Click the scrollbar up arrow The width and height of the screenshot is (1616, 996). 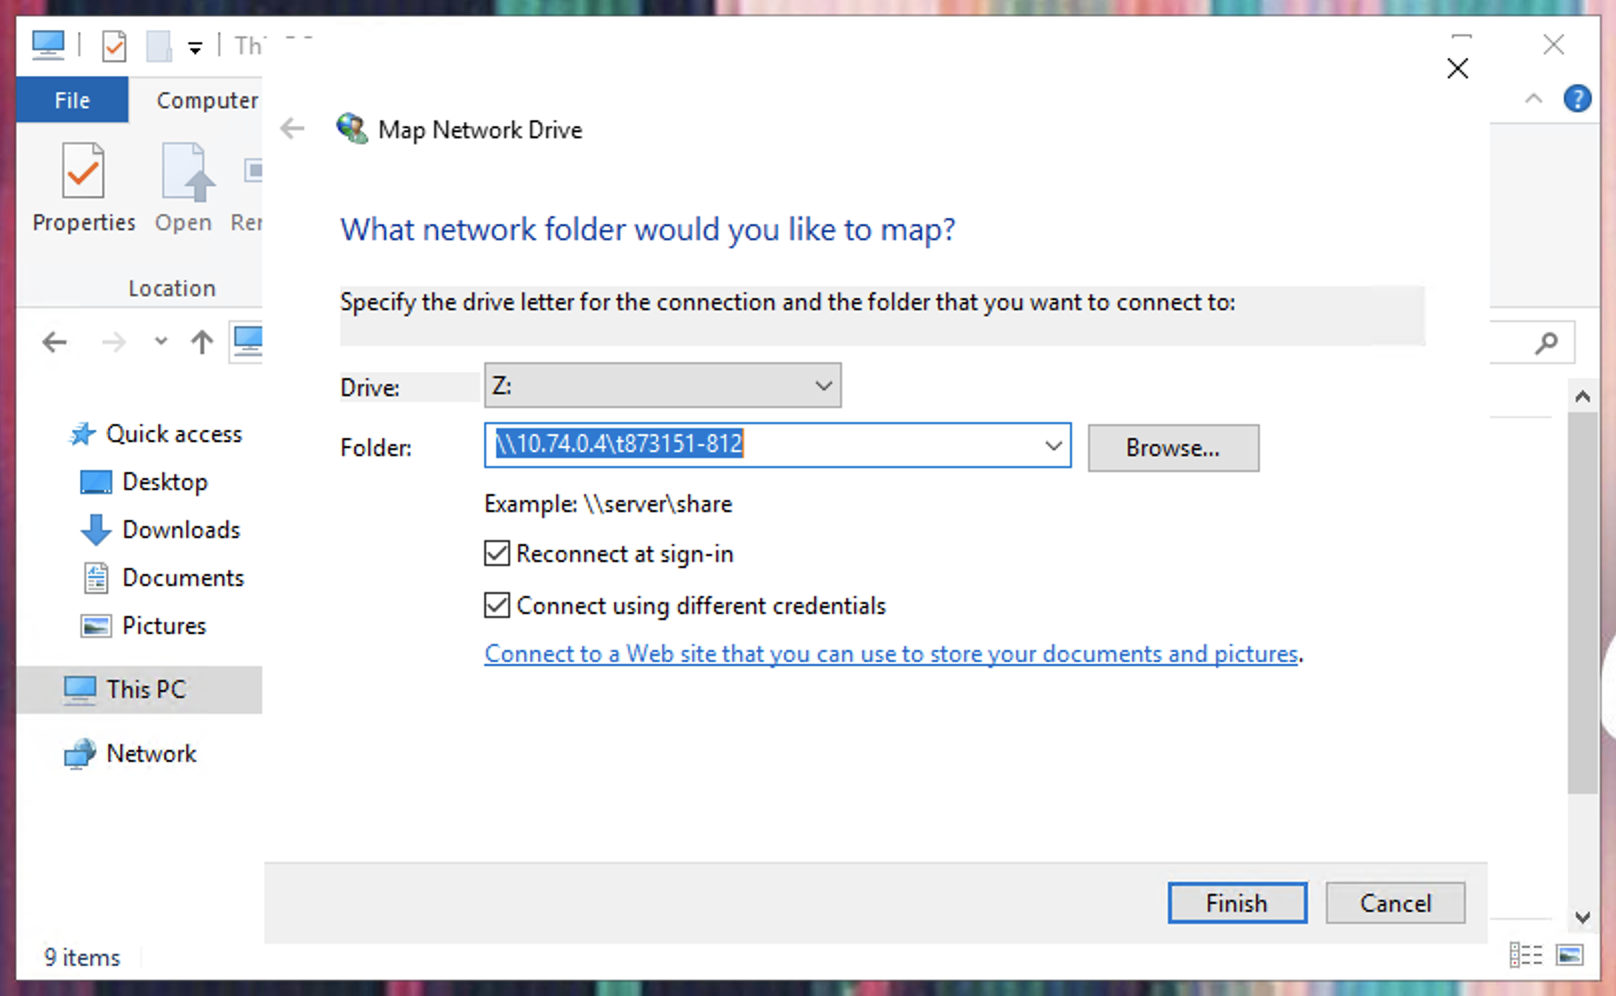pyautogui.click(x=1582, y=397)
